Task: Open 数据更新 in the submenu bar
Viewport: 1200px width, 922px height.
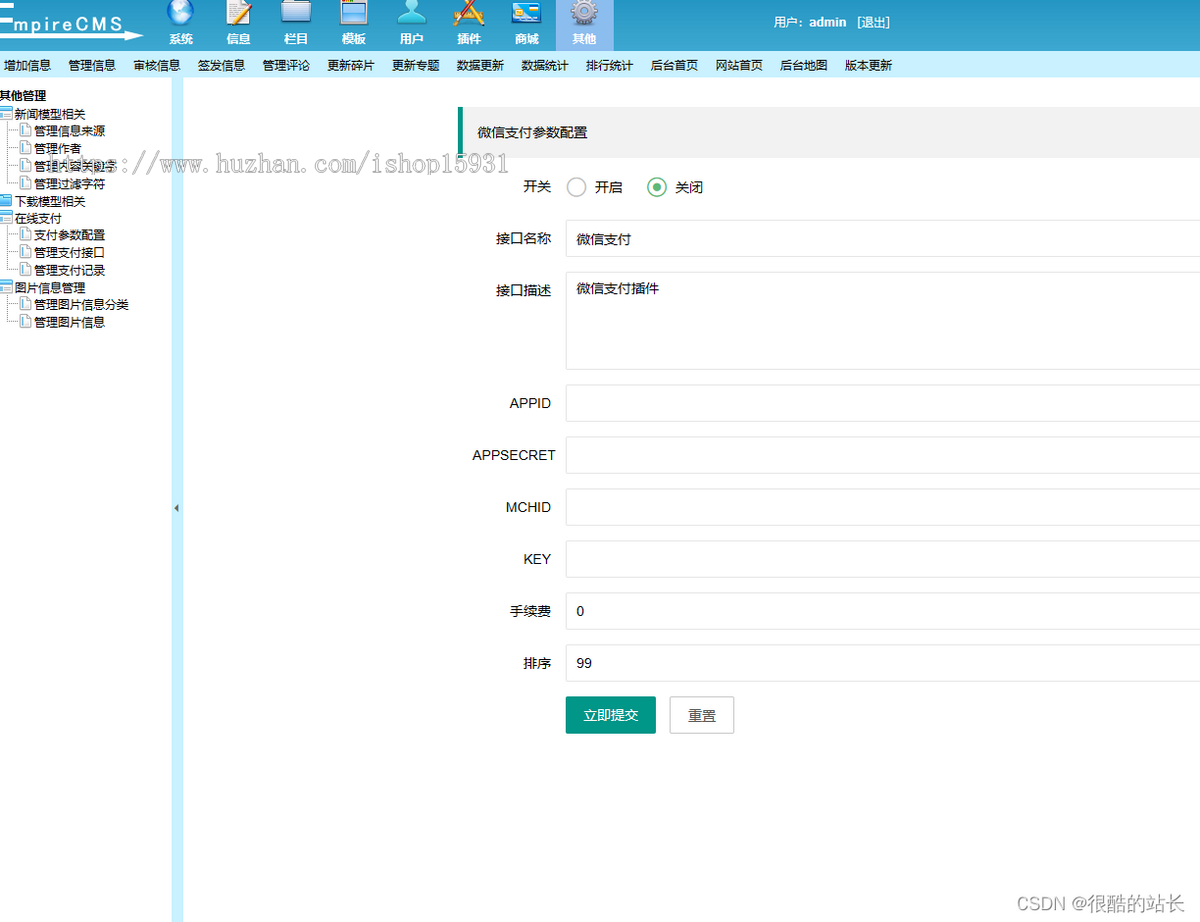Action: click(x=480, y=66)
